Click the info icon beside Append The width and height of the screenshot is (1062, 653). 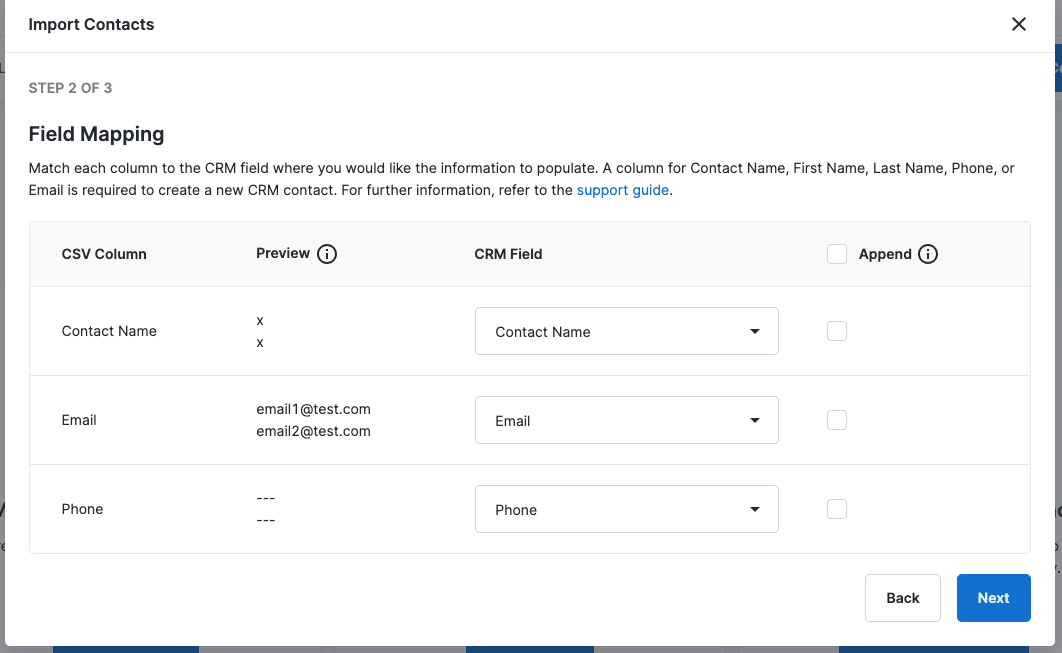pos(928,254)
